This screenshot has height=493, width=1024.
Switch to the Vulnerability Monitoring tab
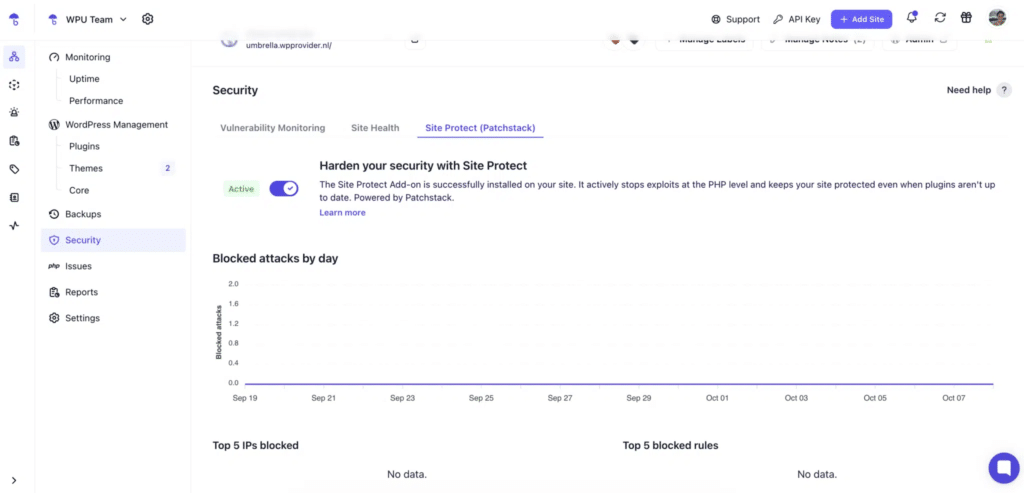point(272,128)
